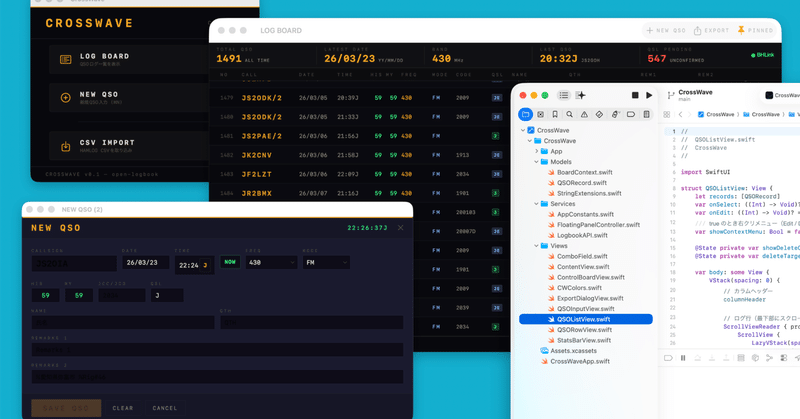This screenshot has height=419, width=800.
Task: Click the JCC/JCG code field
Action: (x=121, y=295)
